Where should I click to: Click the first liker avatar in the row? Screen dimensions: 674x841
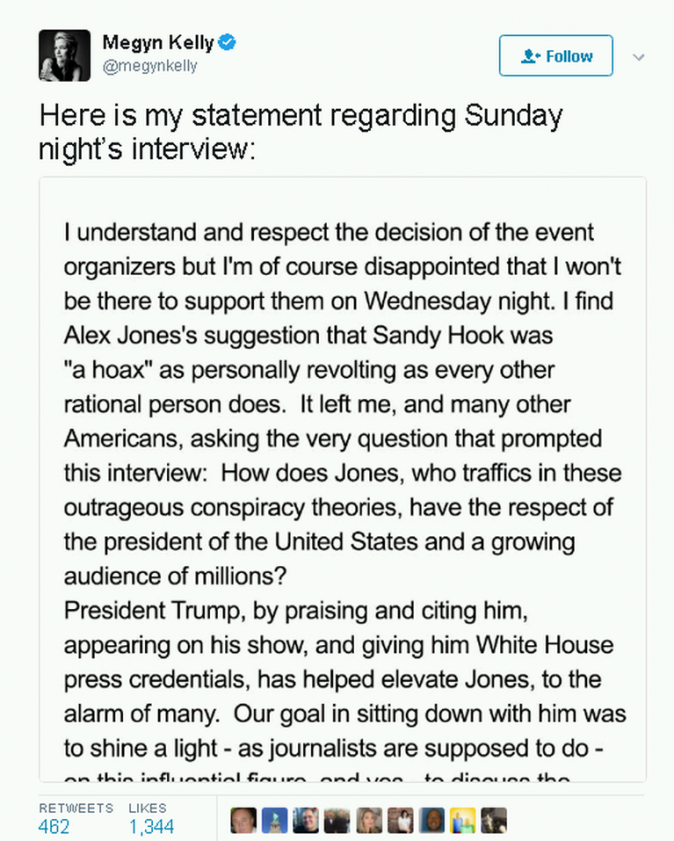click(242, 821)
